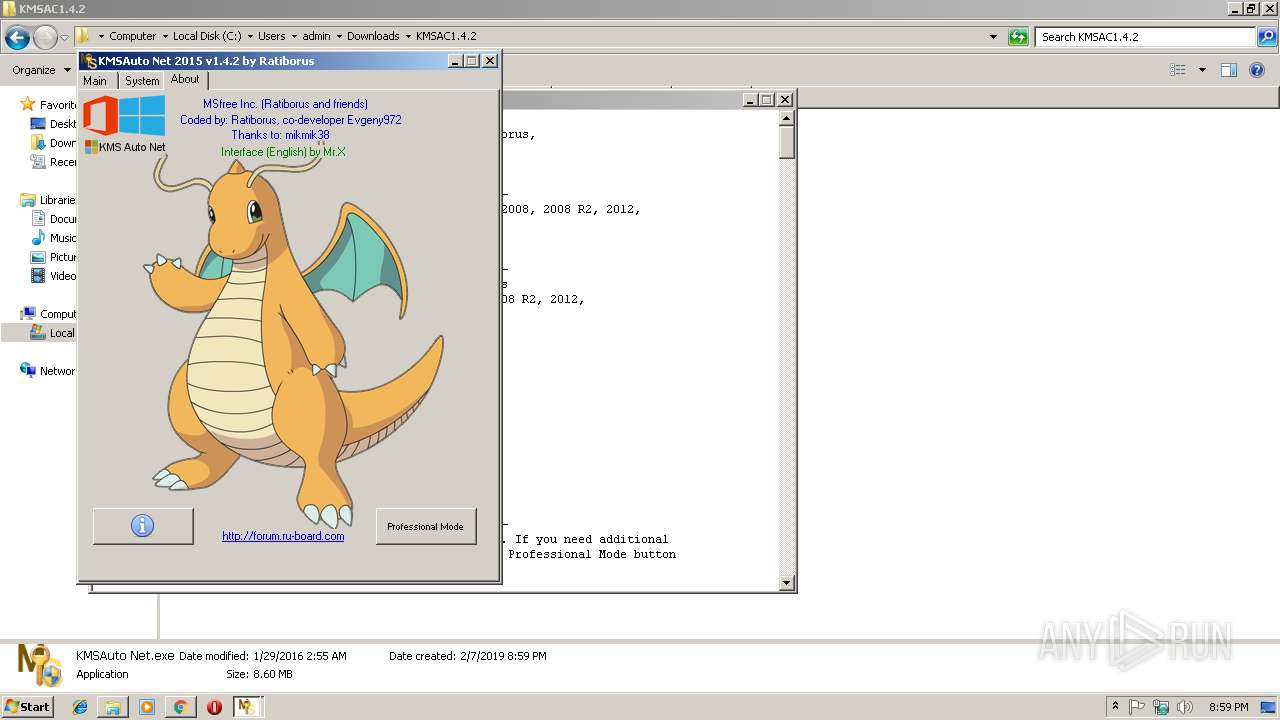
Task: Expand the arrow after Local Disk (C:) breadcrumb
Action: (250, 36)
